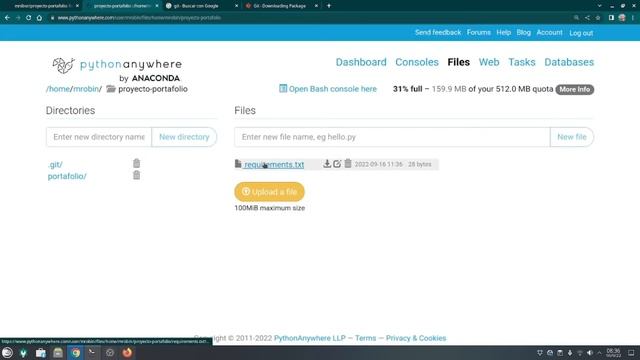
Task: Click the browser forward arrow
Action: pyautogui.click(x=18, y=18)
